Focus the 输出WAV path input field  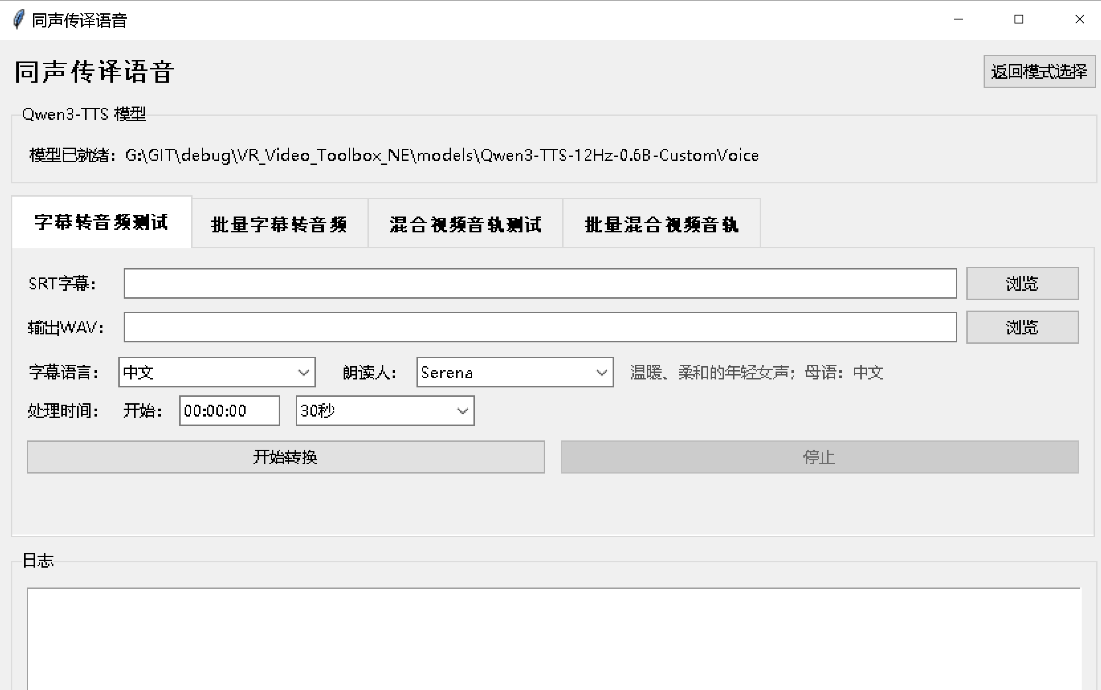pos(540,327)
